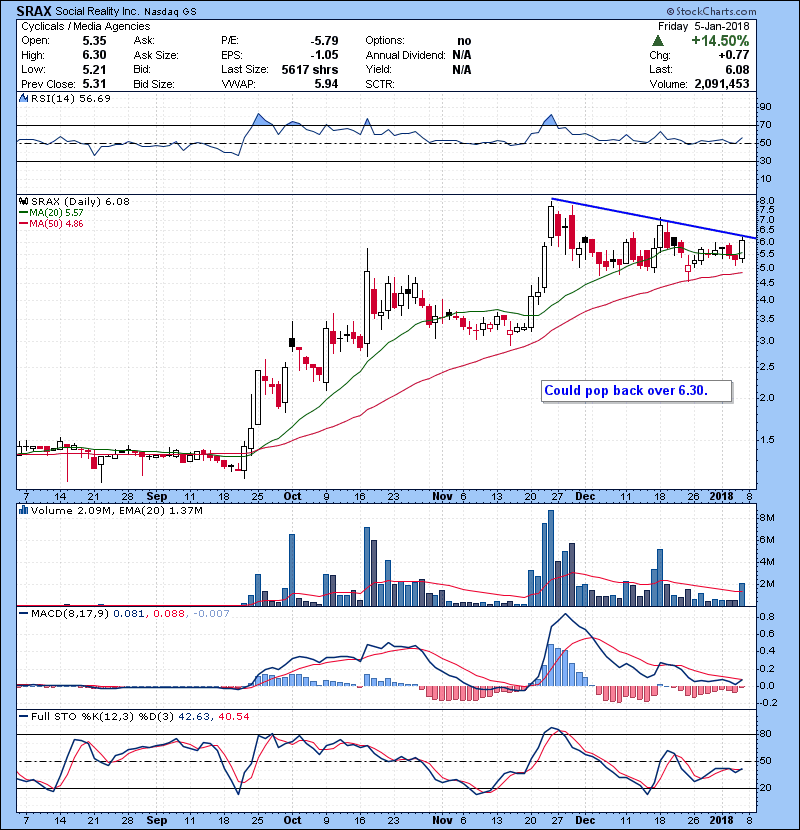800x830 pixels.
Task: Click the Chg +0.77 value
Action: point(734,55)
